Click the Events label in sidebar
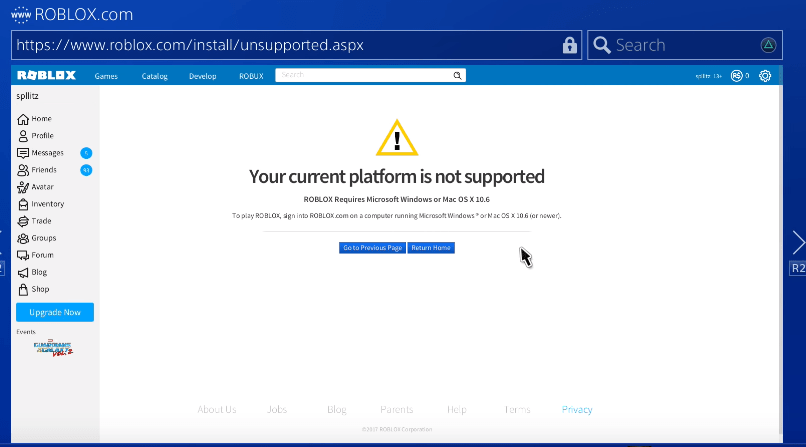806x447 pixels. (26, 332)
